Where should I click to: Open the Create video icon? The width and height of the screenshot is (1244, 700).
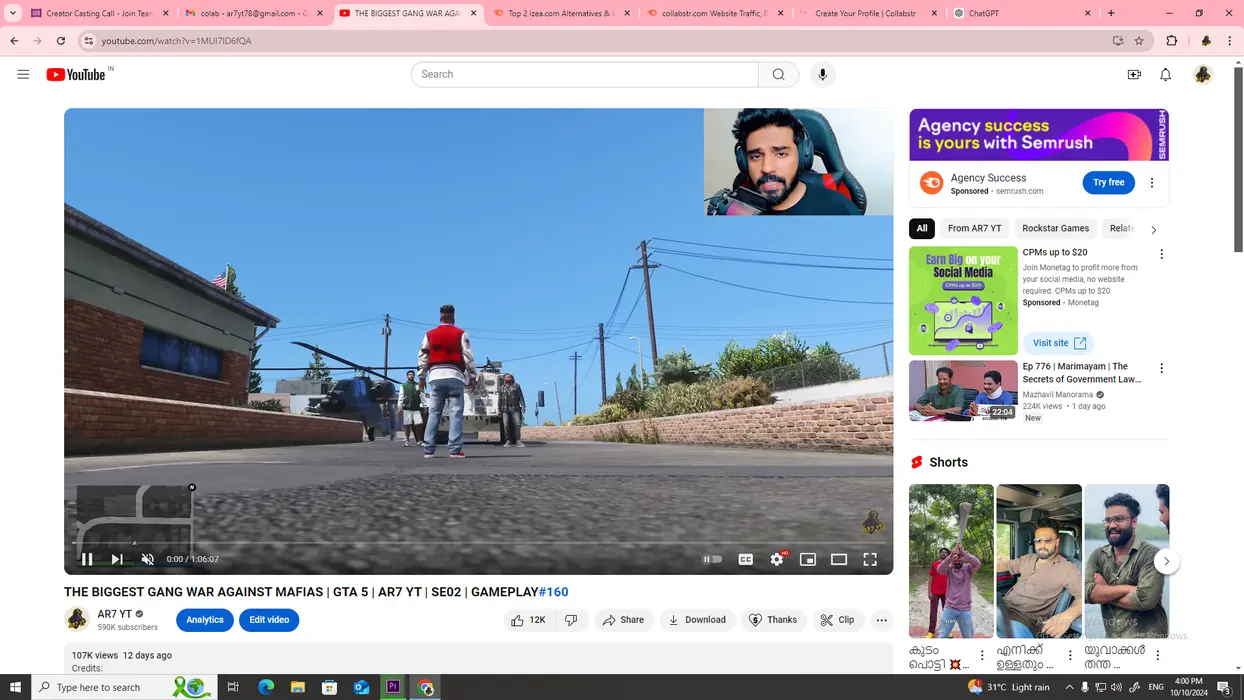pyautogui.click(x=1134, y=75)
